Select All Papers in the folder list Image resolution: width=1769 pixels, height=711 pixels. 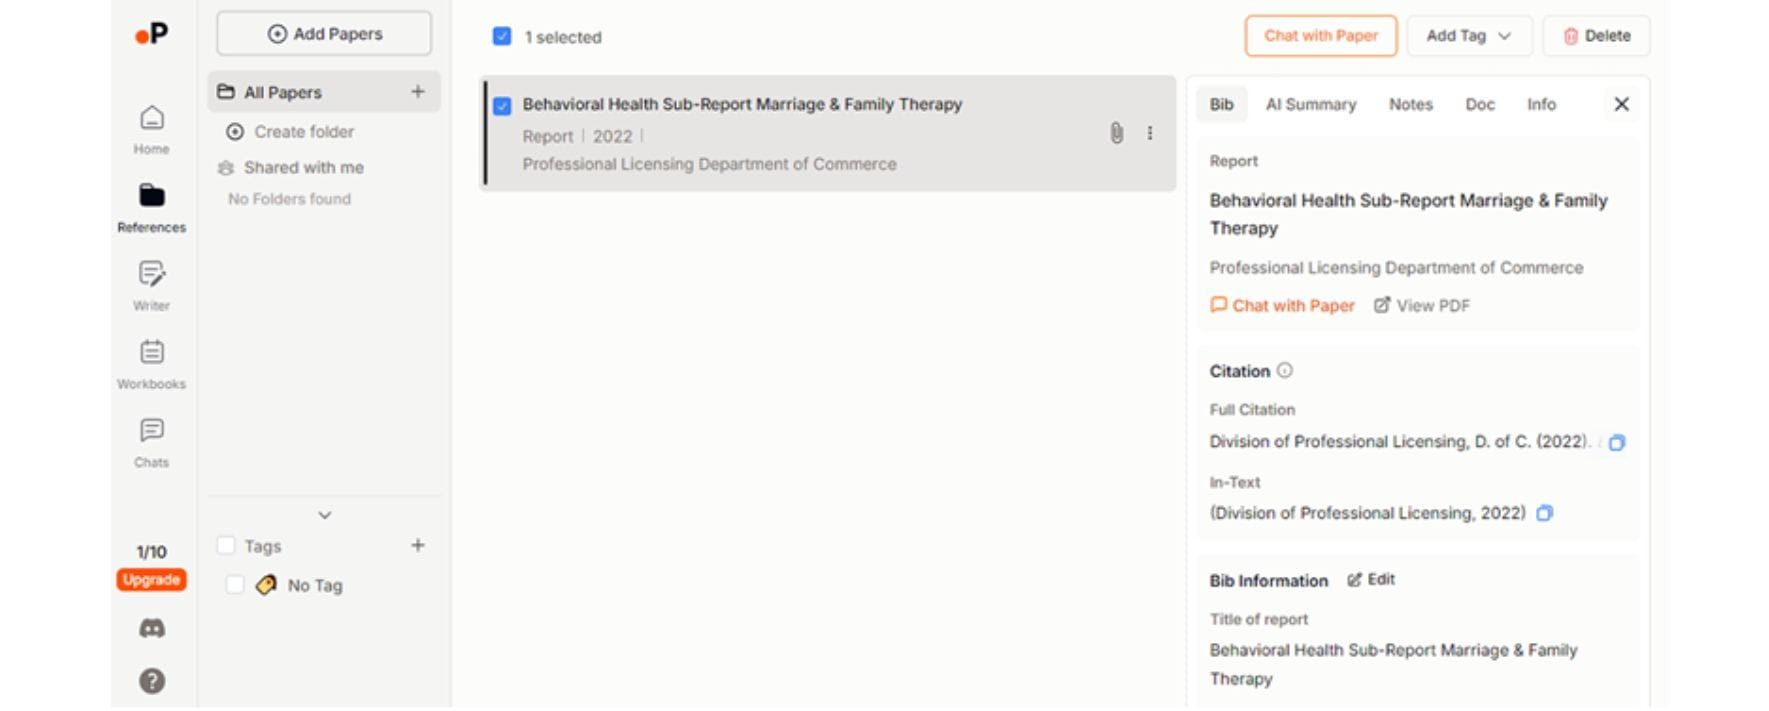coord(324,92)
